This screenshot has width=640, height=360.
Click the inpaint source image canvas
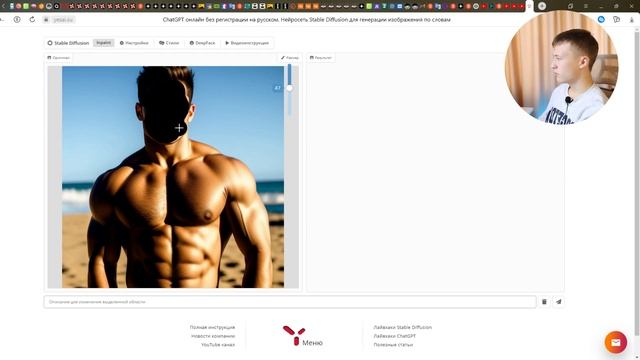(173, 177)
